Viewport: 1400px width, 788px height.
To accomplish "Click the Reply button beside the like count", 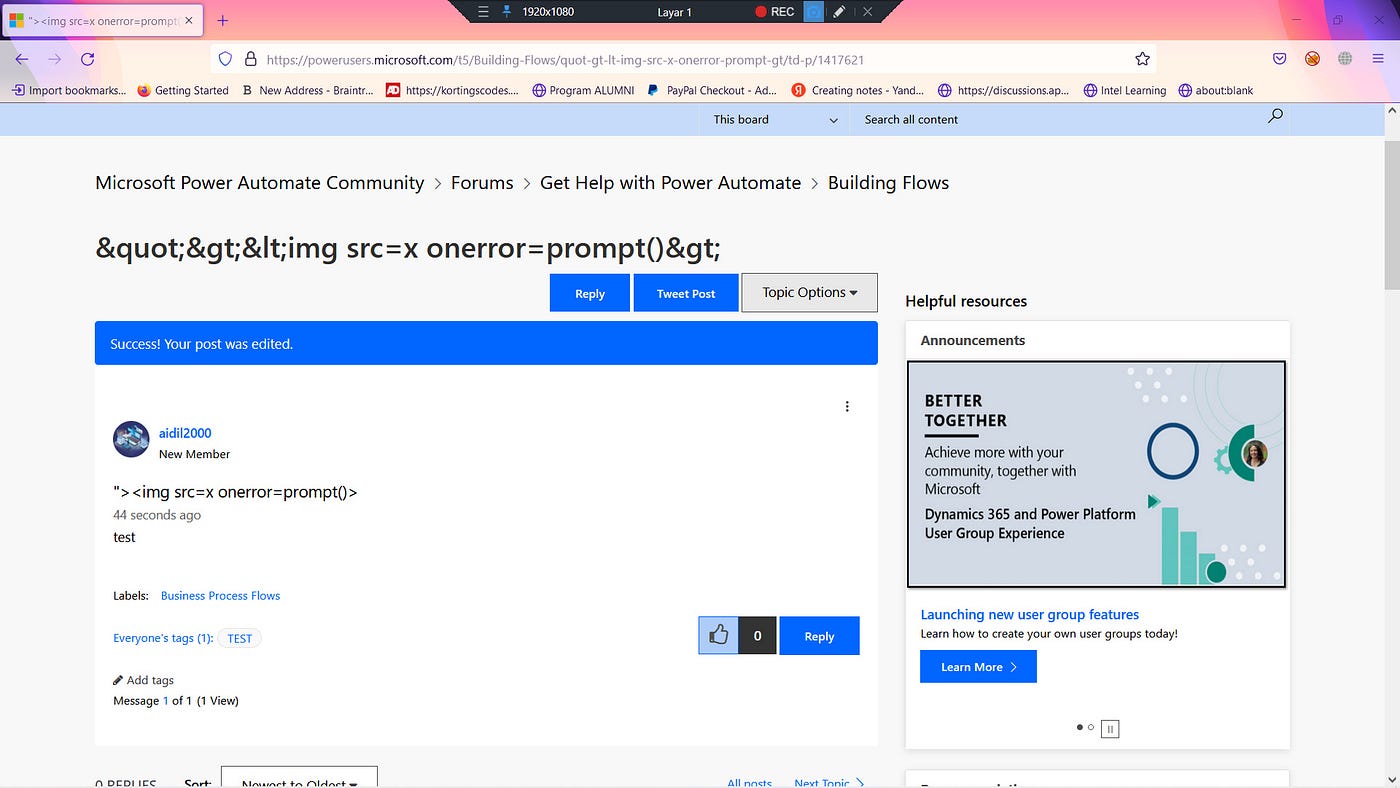I will (819, 636).
